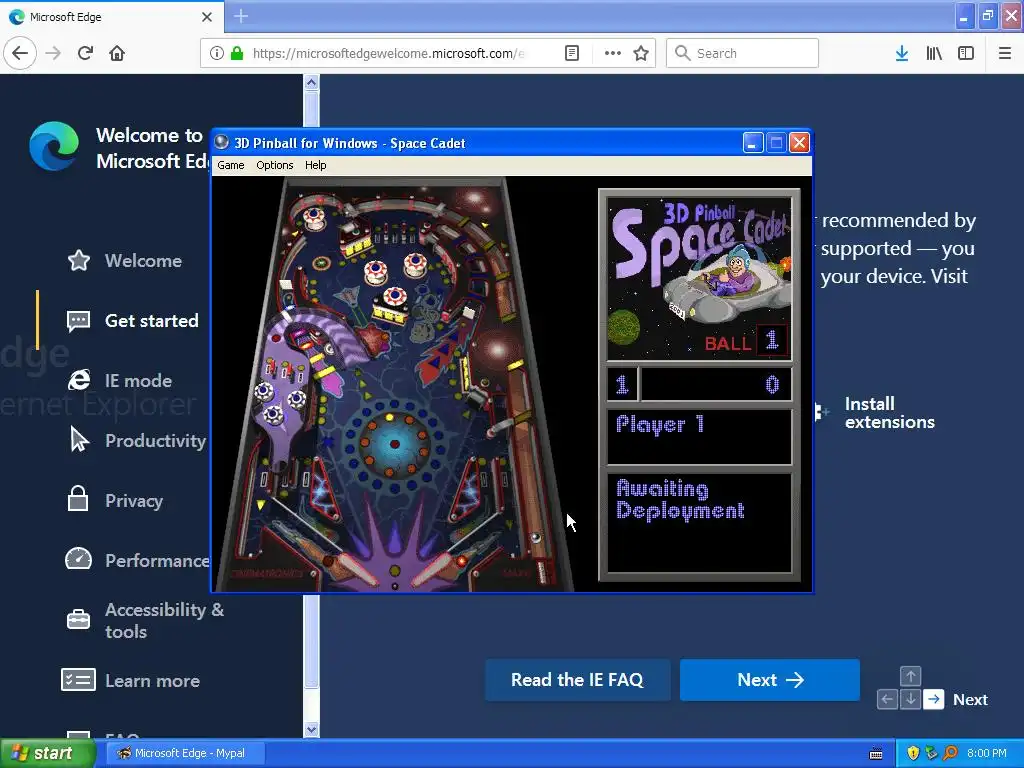This screenshot has width=1024, height=768.
Task: Click the Install extensions puzzle icon
Action: pos(822,412)
